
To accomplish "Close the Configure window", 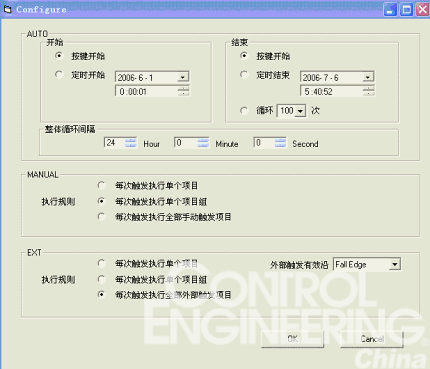I will (x=422, y=9).
